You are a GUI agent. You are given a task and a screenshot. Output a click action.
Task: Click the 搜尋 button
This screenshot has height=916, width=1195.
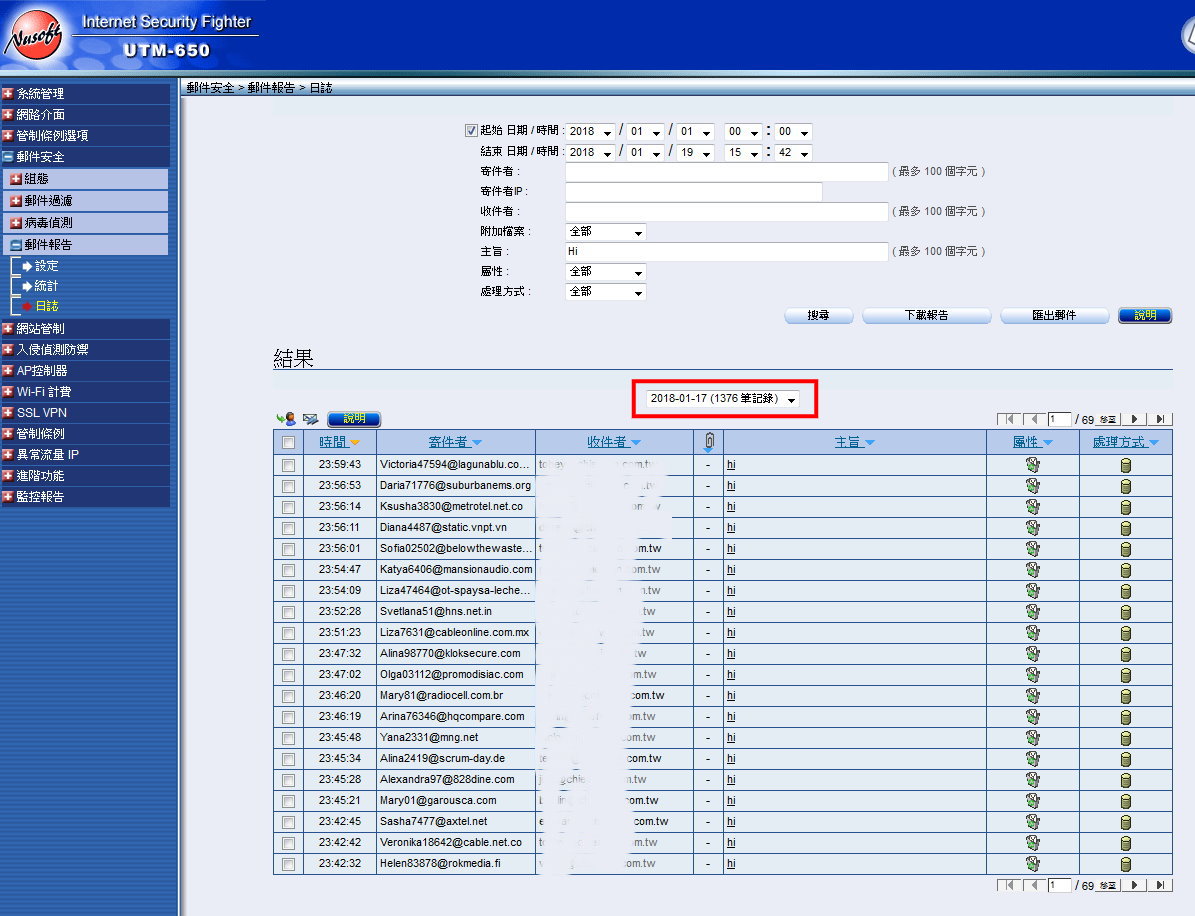point(818,316)
